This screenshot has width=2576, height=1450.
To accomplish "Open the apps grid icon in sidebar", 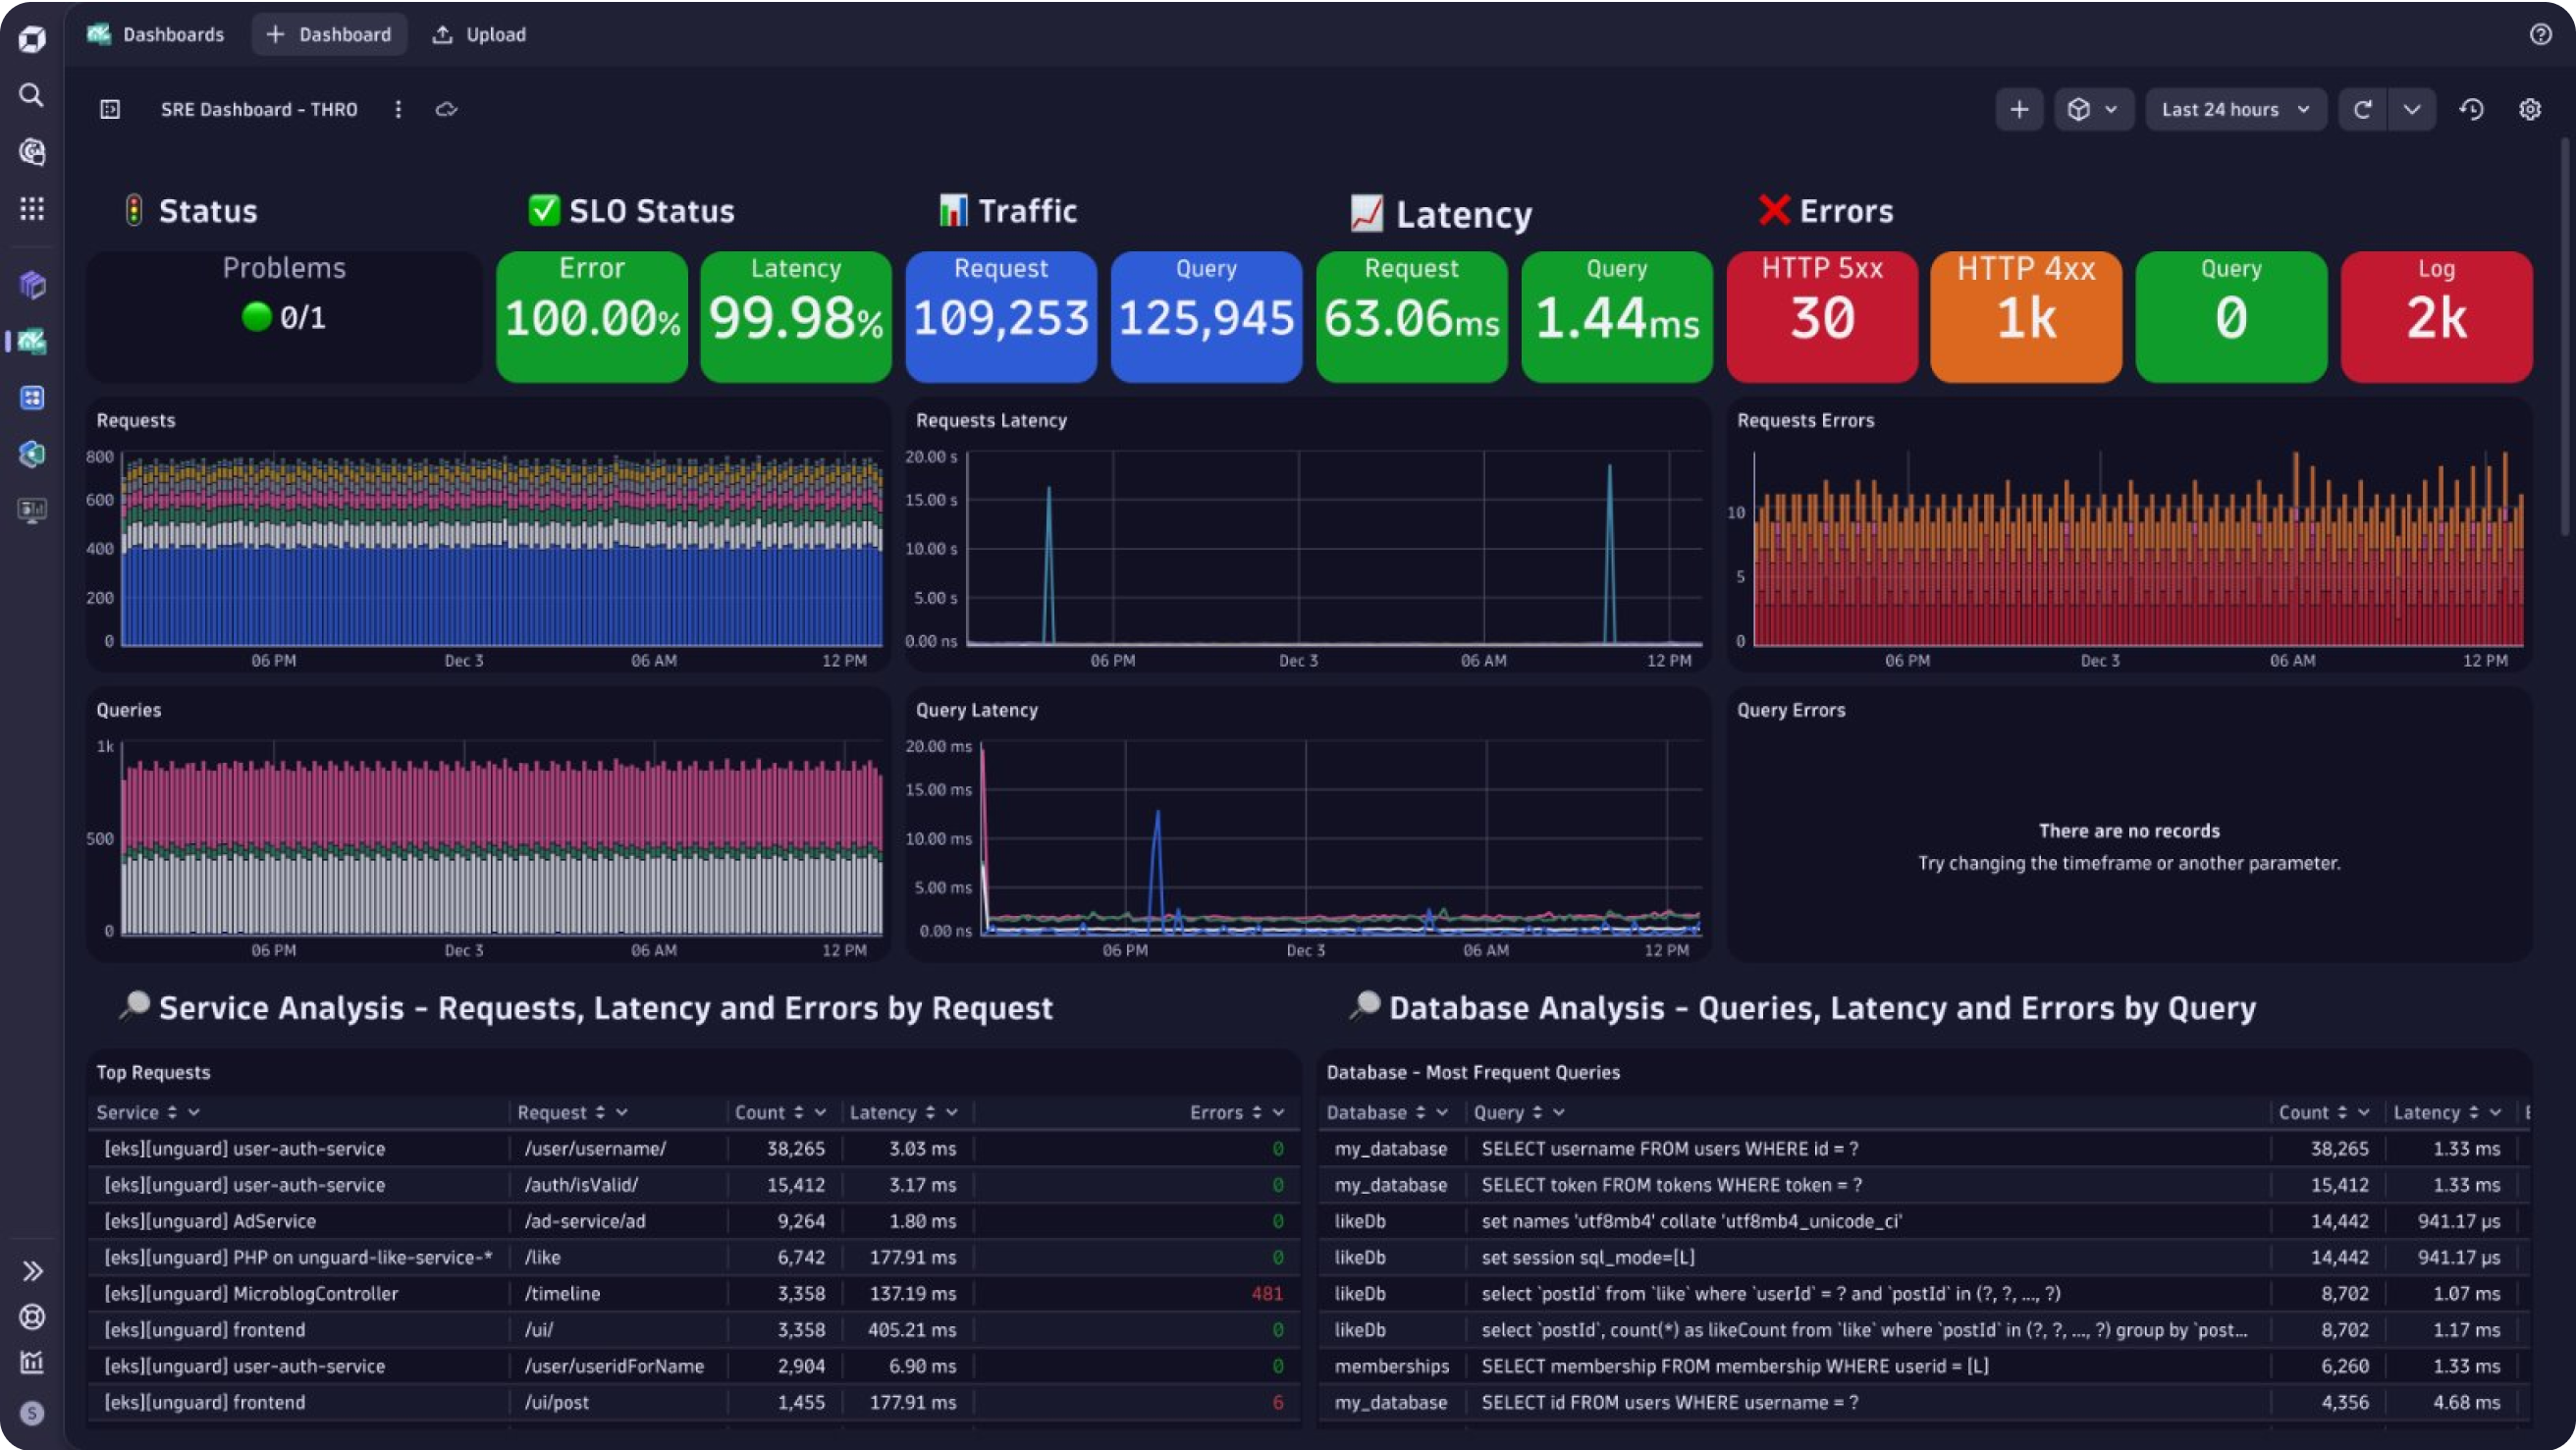I will pos(31,209).
